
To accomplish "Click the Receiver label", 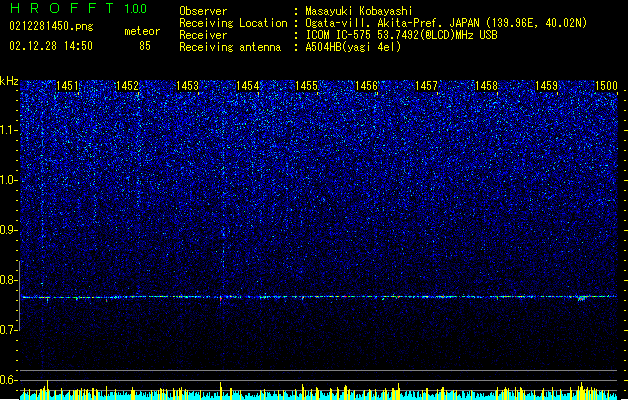I will [203, 35].
